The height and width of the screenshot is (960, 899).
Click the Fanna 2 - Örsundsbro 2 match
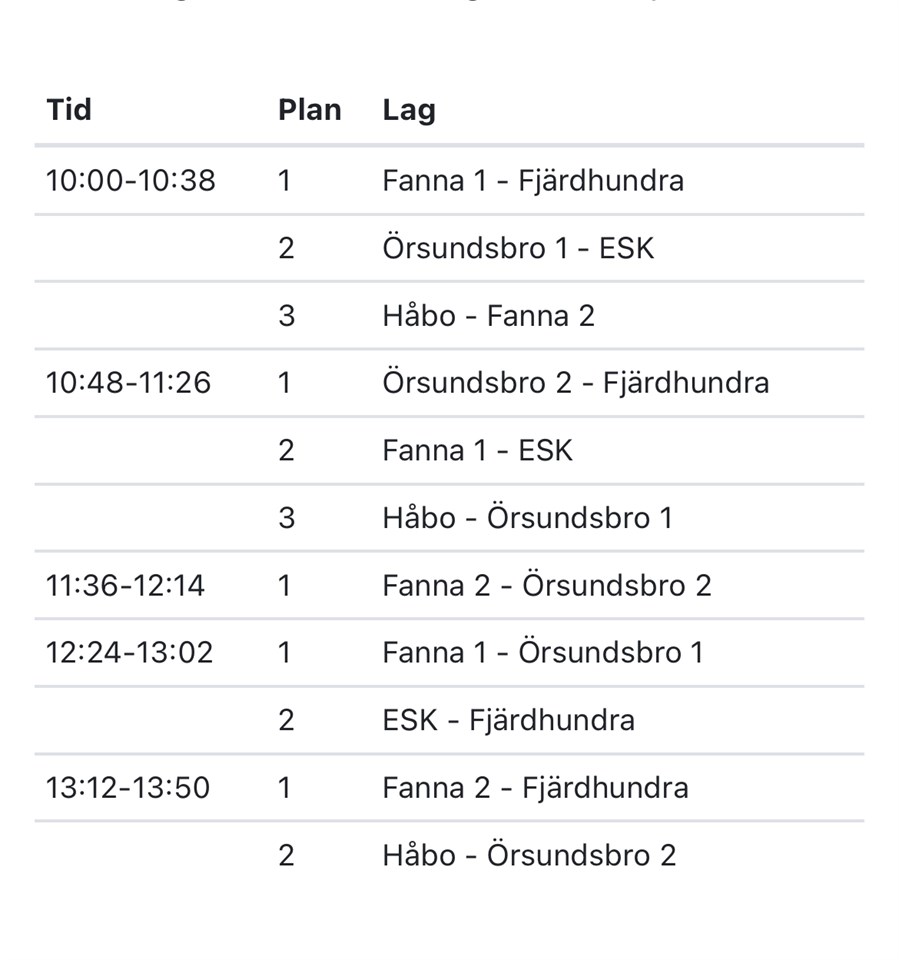tap(546, 585)
